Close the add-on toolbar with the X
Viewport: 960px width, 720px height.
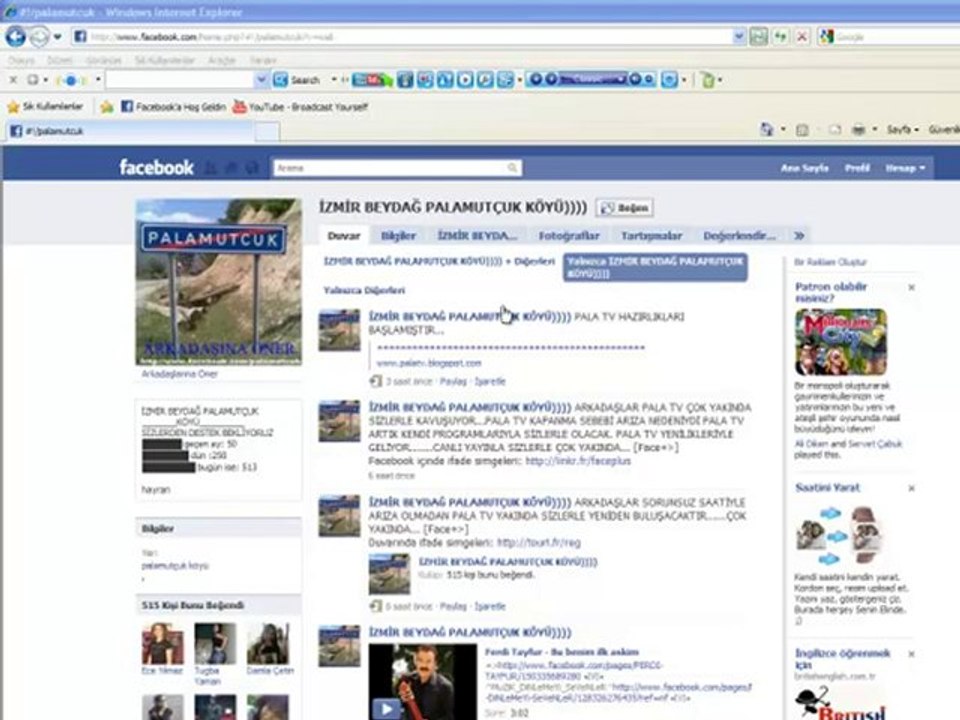pyautogui.click(x=13, y=80)
